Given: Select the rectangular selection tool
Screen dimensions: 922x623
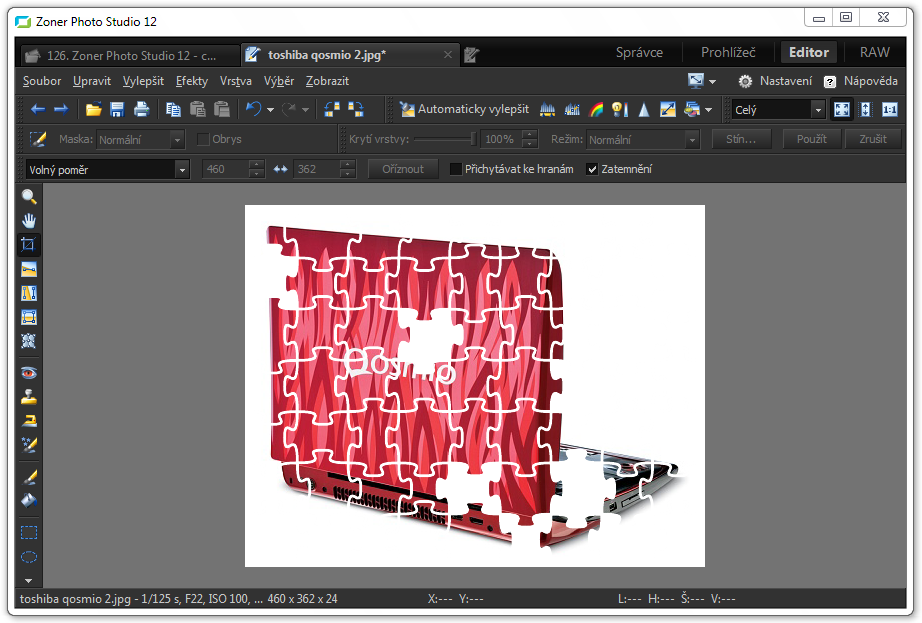Looking at the screenshot, I should pyautogui.click(x=28, y=532).
